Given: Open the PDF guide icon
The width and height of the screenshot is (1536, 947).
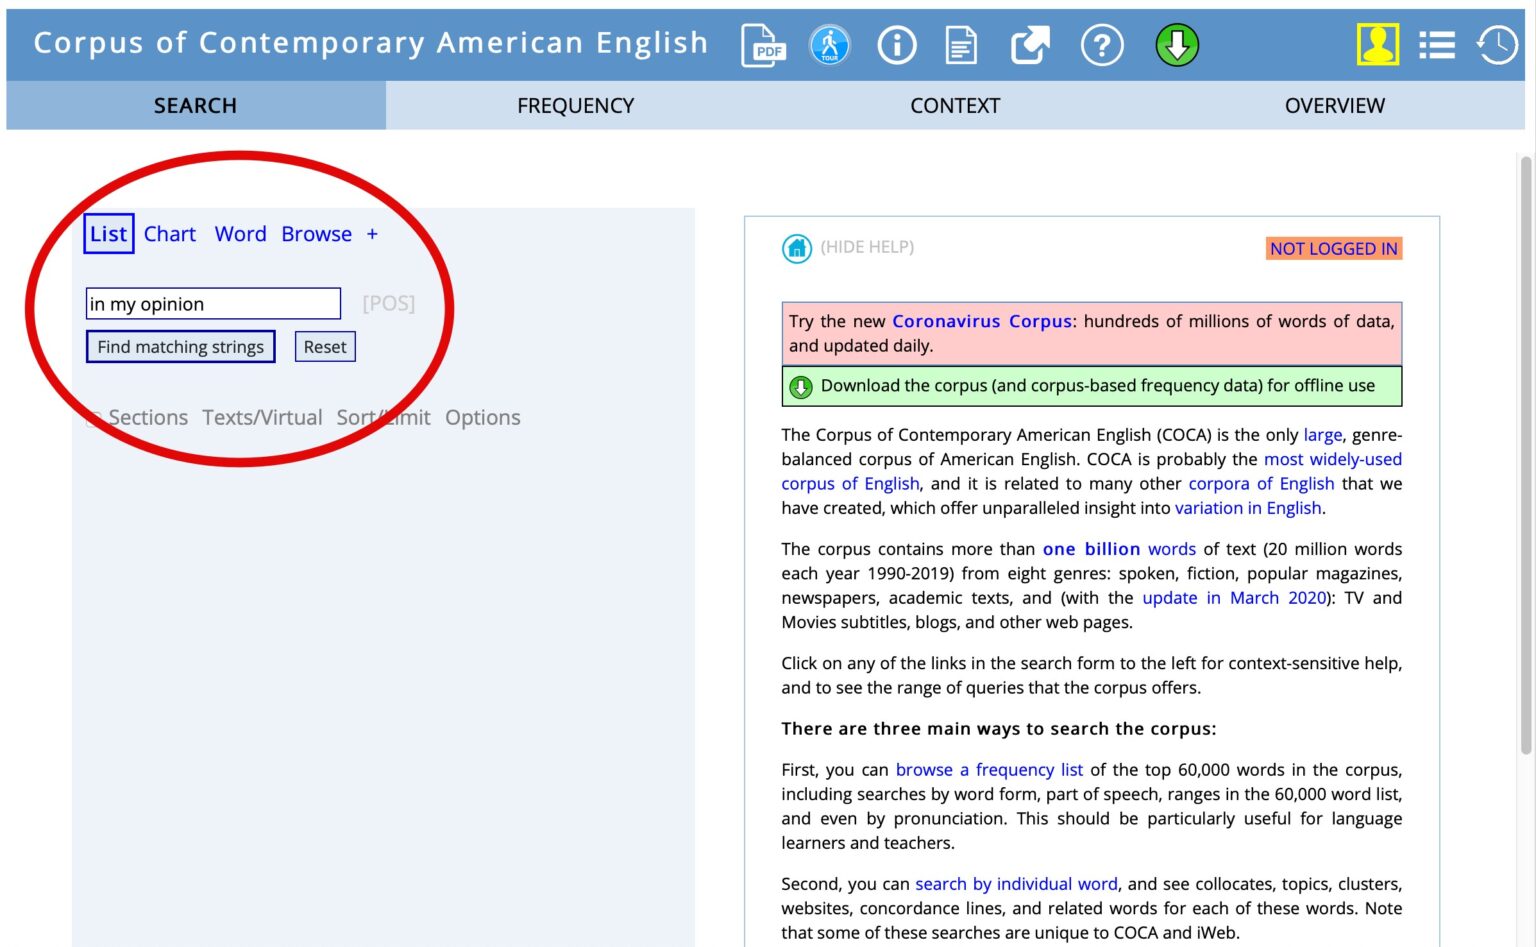Looking at the screenshot, I should point(763,45).
